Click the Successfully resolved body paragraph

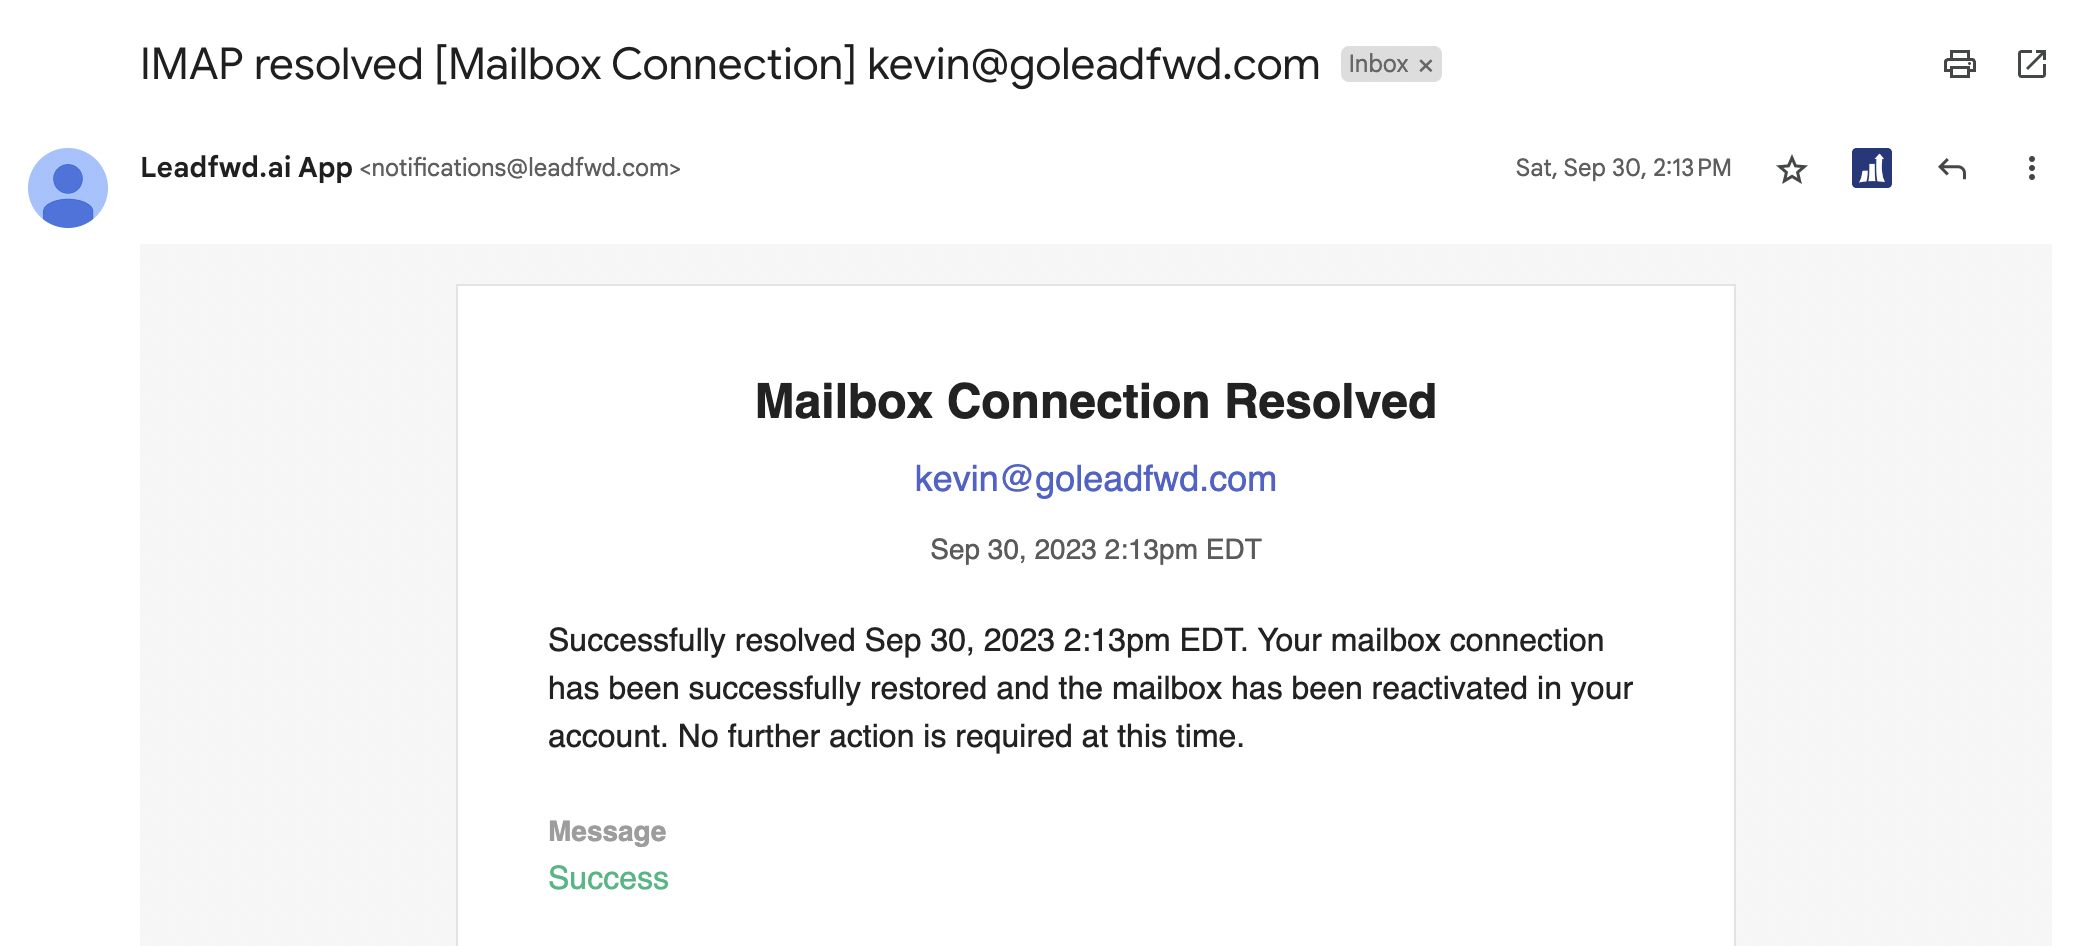tap(1090, 688)
